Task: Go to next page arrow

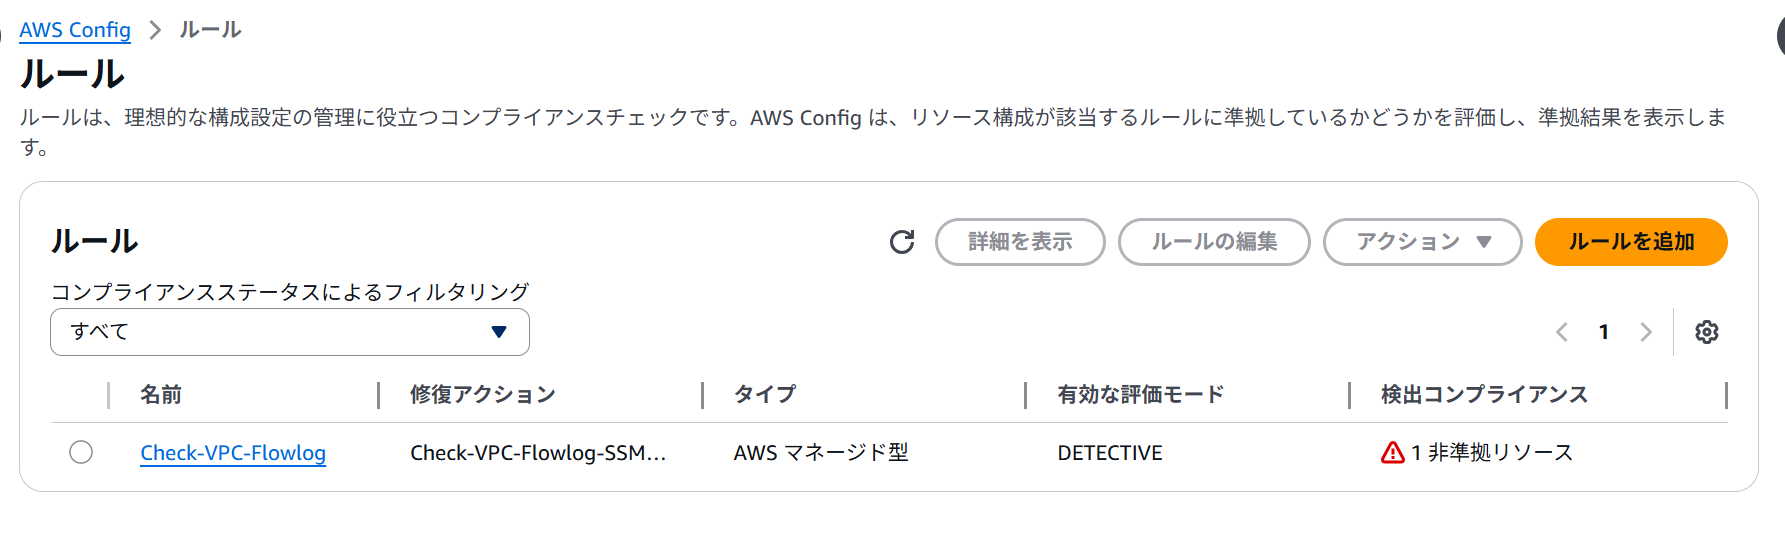Action: click(x=1645, y=332)
